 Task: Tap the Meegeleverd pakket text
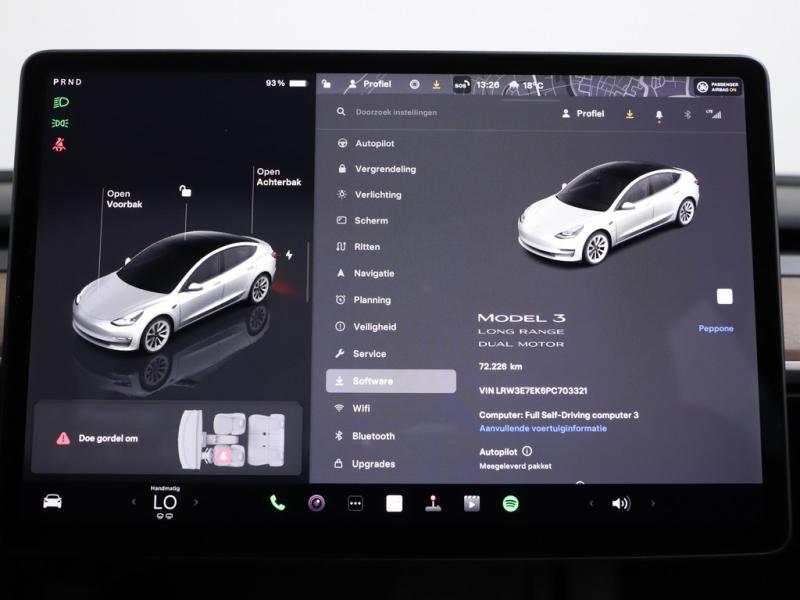click(515, 466)
